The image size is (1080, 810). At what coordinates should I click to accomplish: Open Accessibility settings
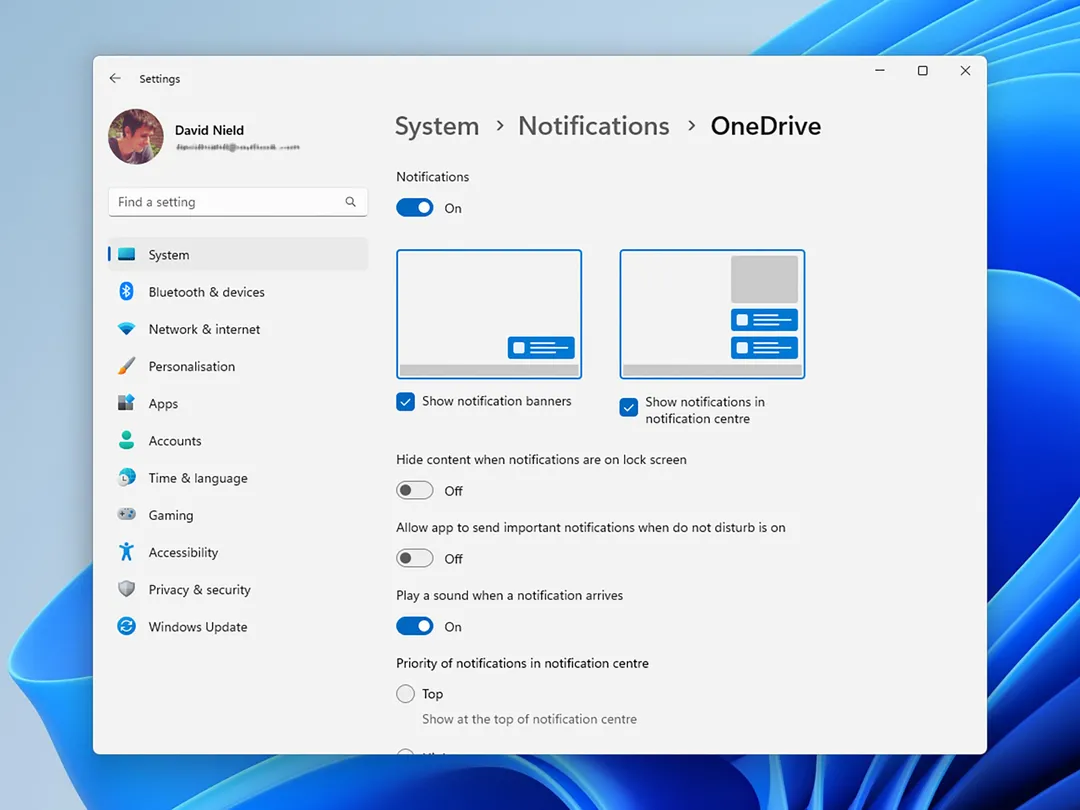[x=238, y=552]
